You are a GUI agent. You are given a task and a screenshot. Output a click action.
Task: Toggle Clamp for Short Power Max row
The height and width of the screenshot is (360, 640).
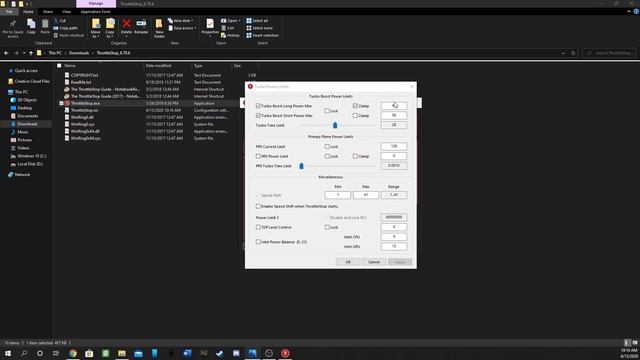[x=355, y=116]
